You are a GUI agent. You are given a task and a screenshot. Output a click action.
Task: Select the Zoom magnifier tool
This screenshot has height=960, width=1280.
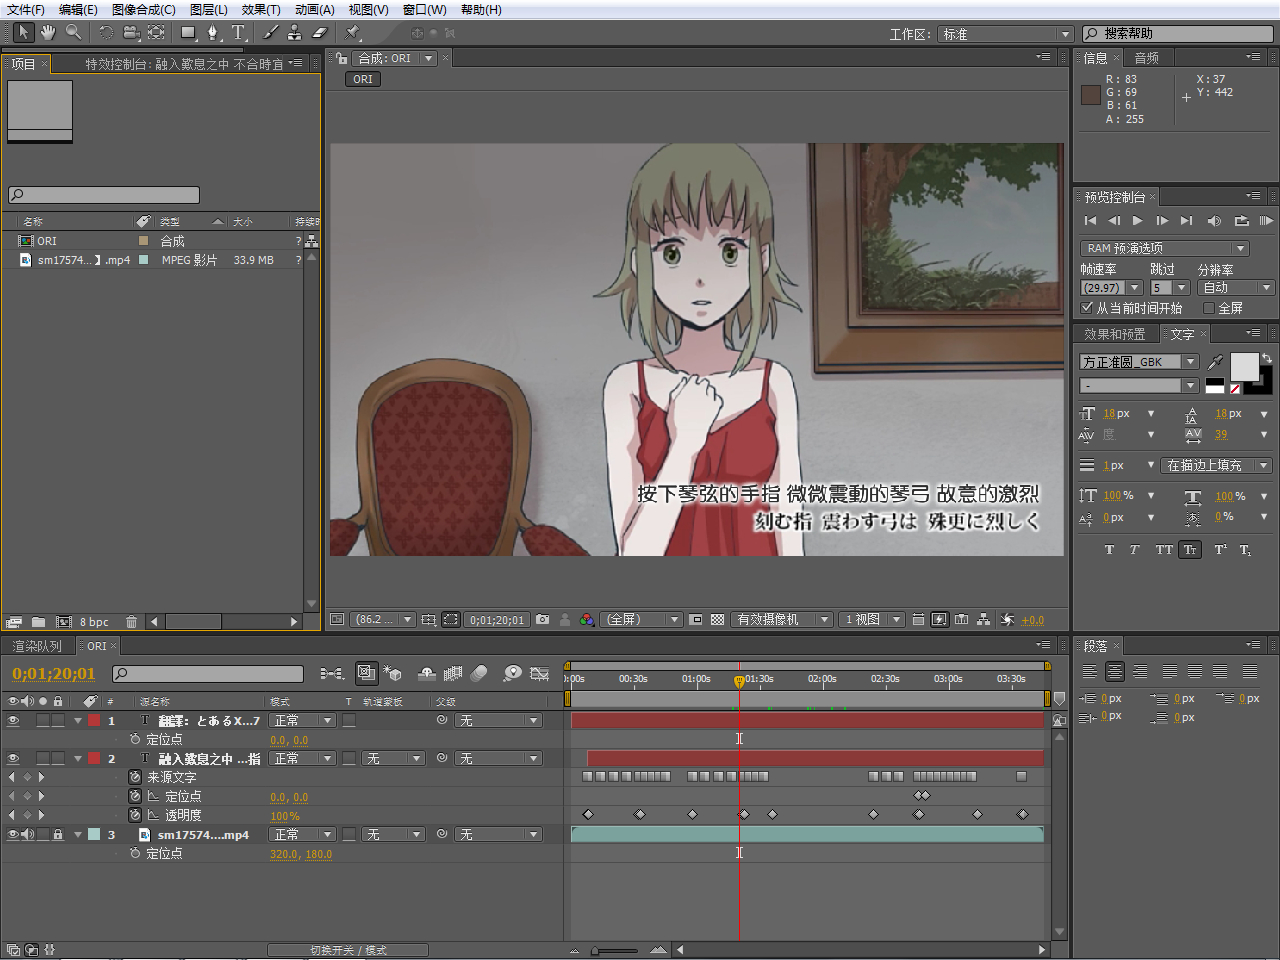point(73,33)
